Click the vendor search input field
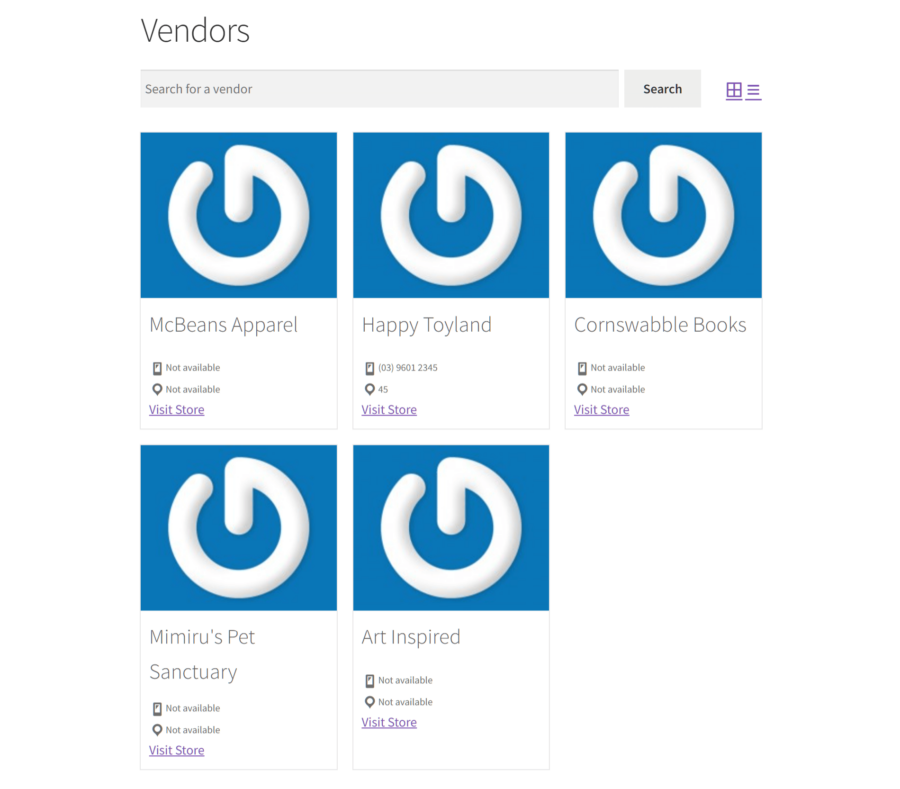The image size is (900, 789). [380, 89]
